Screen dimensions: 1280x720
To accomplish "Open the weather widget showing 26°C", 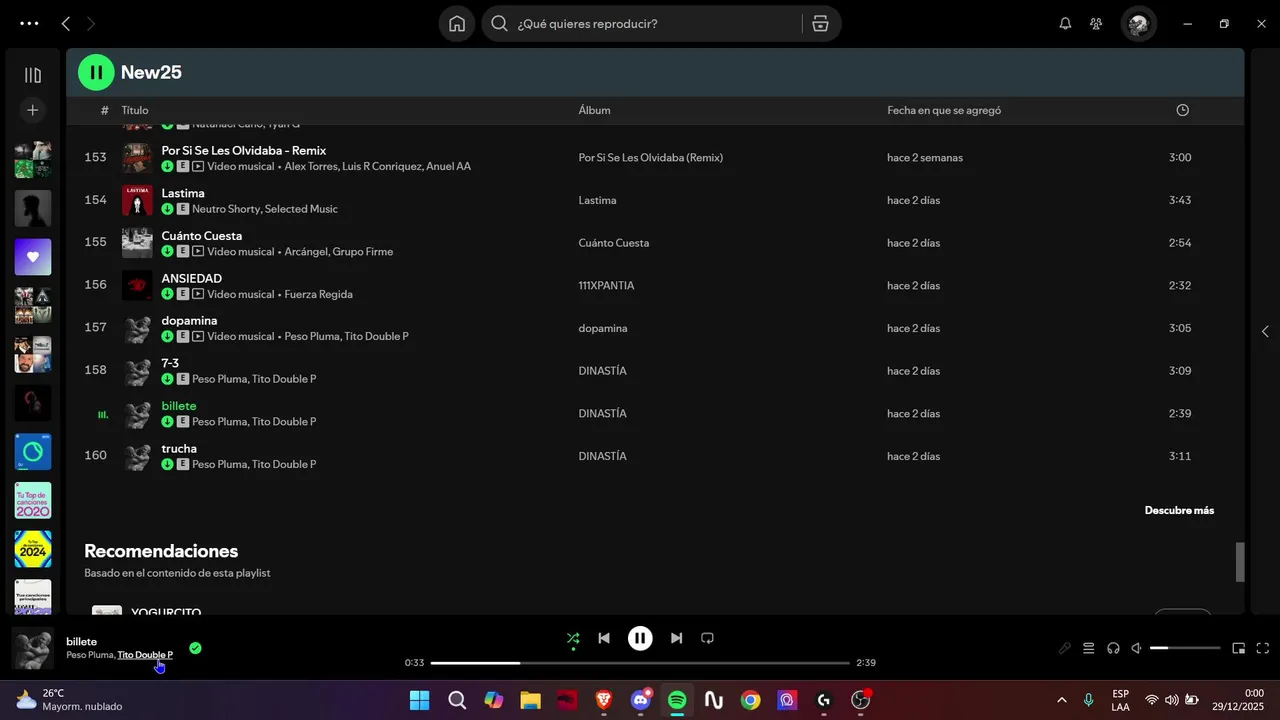I will point(68,700).
